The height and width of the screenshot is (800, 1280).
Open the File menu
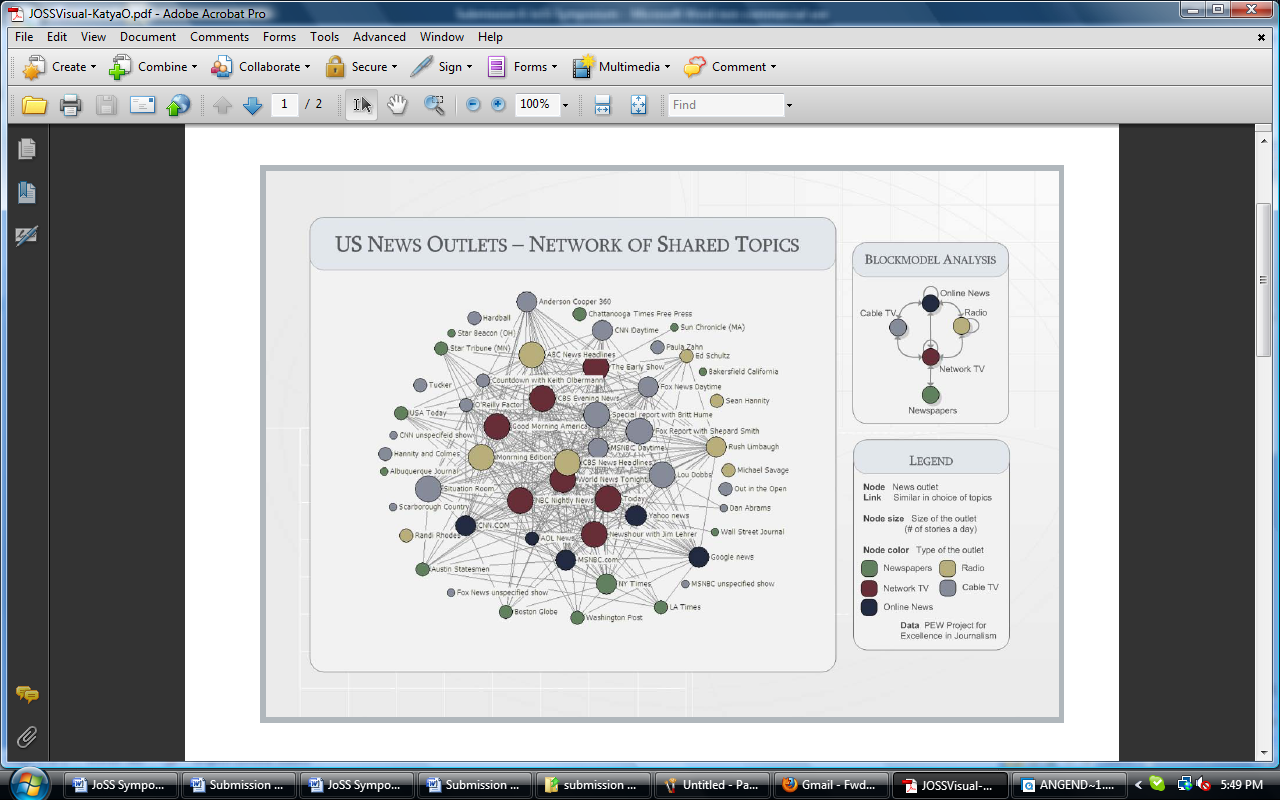(x=24, y=37)
